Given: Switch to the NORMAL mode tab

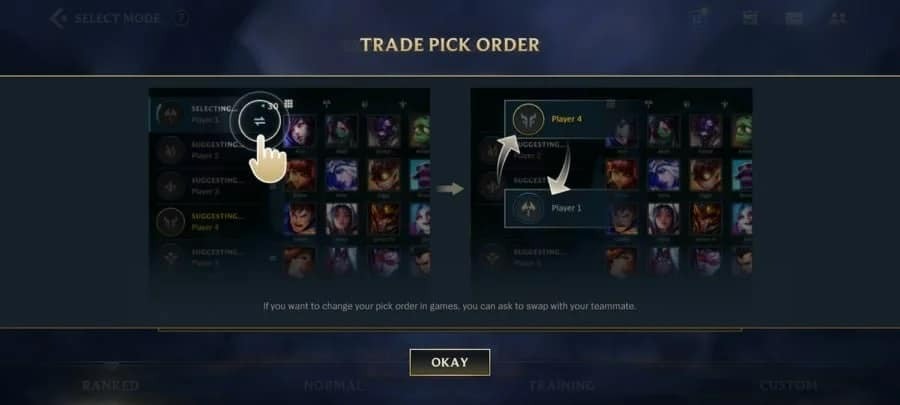Looking at the screenshot, I should [x=333, y=385].
